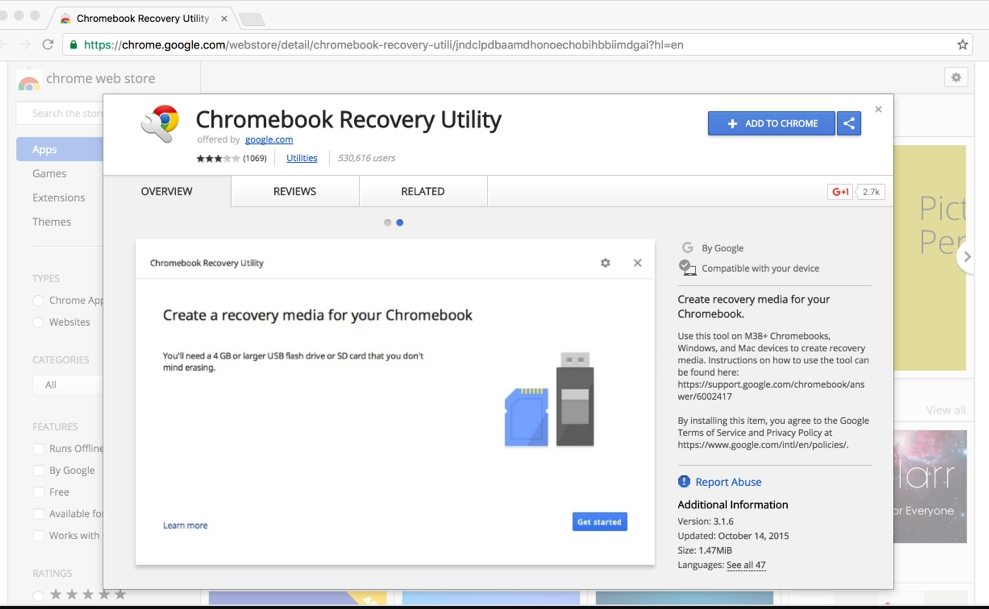The height and width of the screenshot is (609, 989).
Task: Click the (1069) review count
Action: tap(255, 158)
